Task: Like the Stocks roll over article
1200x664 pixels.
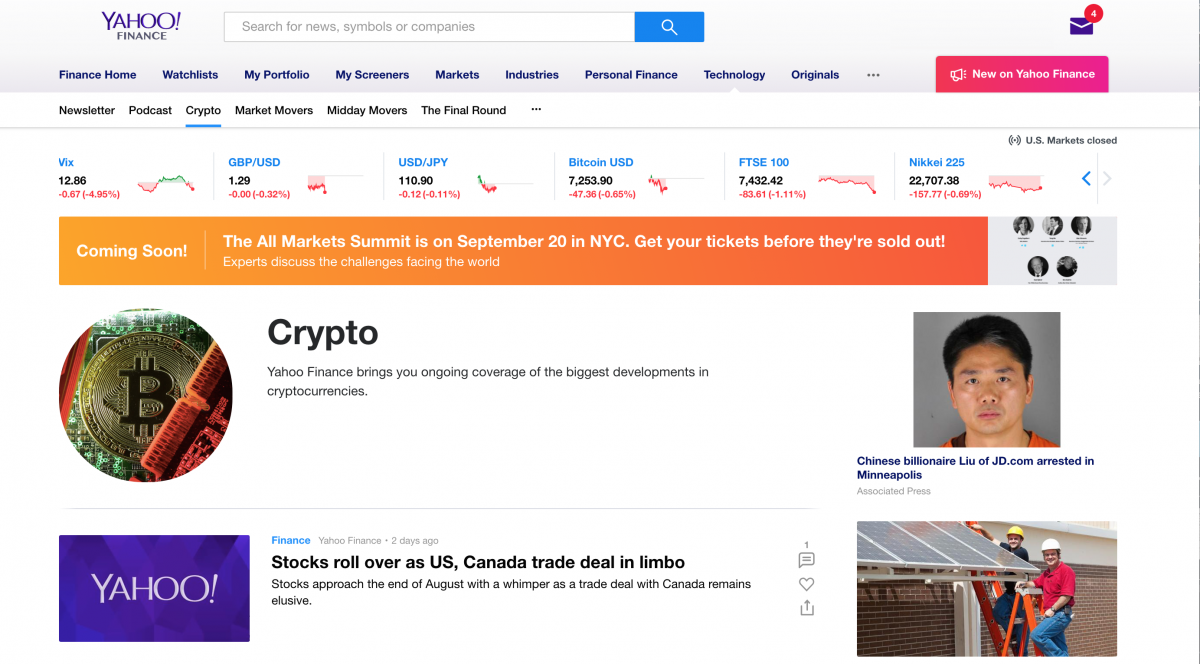Action: tap(806, 584)
